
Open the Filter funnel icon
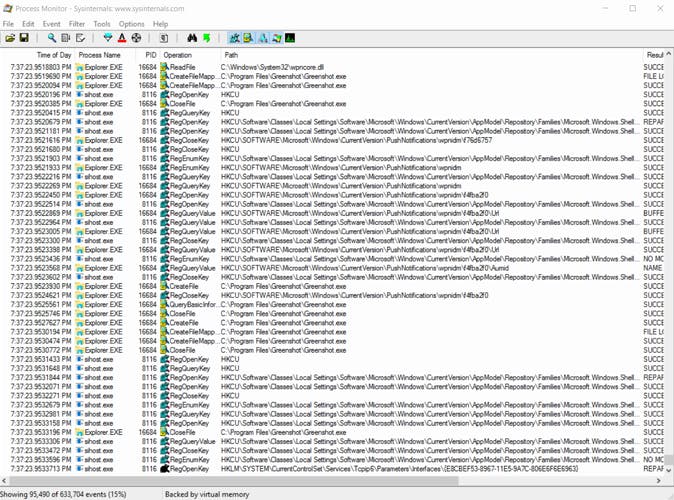(x=108, y=38)
